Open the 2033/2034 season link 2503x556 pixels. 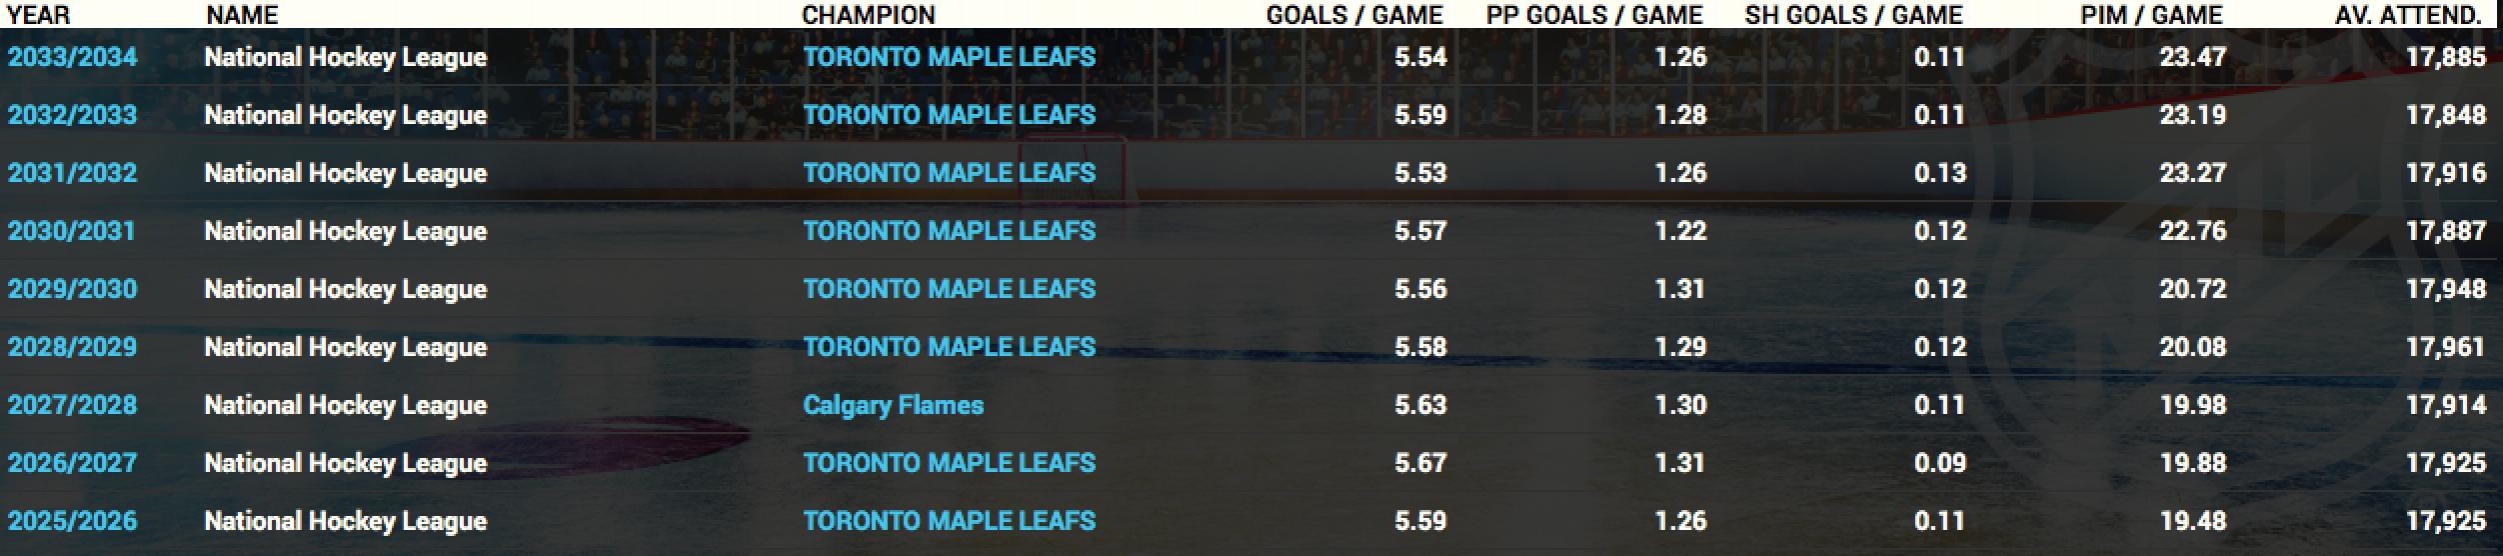click(72, 57)
